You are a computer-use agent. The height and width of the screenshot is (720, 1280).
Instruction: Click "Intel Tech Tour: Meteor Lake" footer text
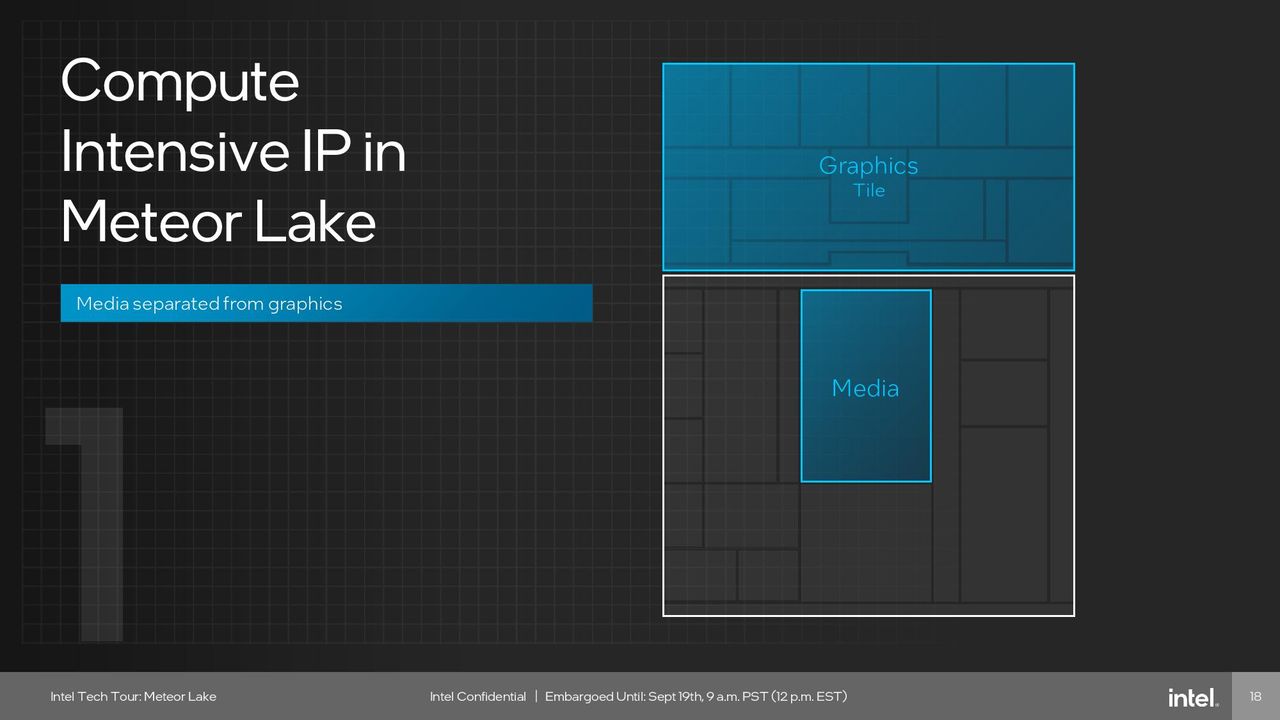133,696
